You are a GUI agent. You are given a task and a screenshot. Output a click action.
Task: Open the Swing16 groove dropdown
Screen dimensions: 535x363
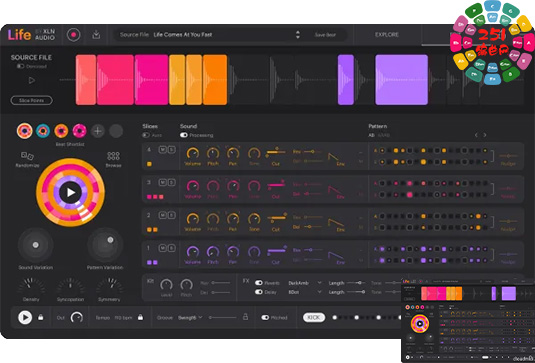pyautogui.click(x=190, y=317)
